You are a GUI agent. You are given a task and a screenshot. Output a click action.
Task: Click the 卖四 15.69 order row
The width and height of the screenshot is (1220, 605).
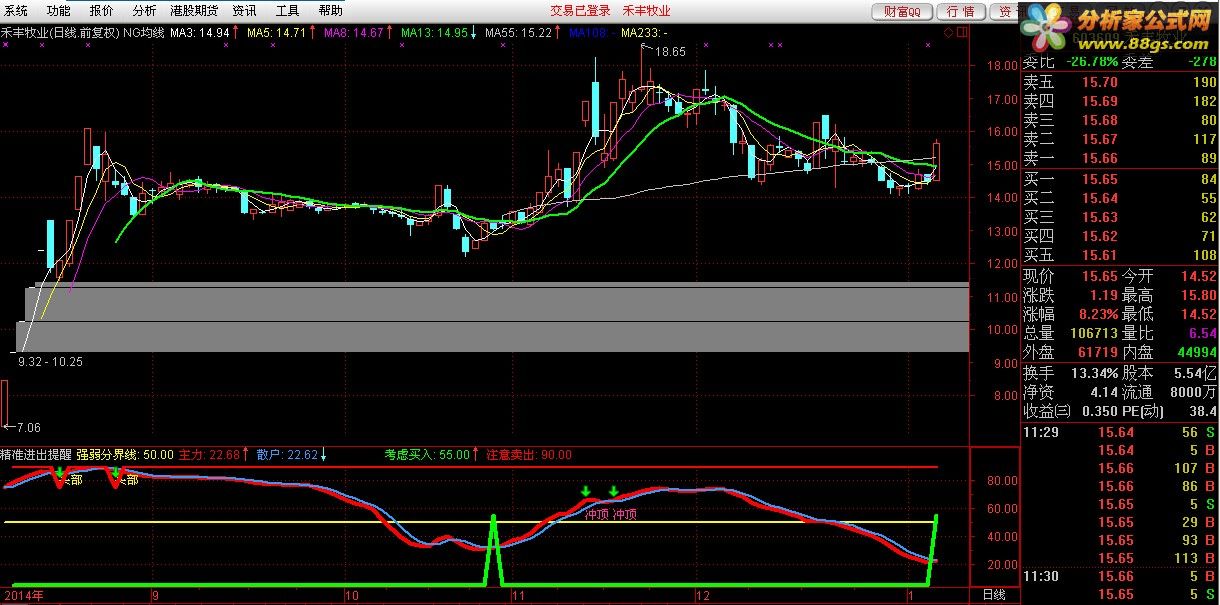click(x=1120, y=101)
